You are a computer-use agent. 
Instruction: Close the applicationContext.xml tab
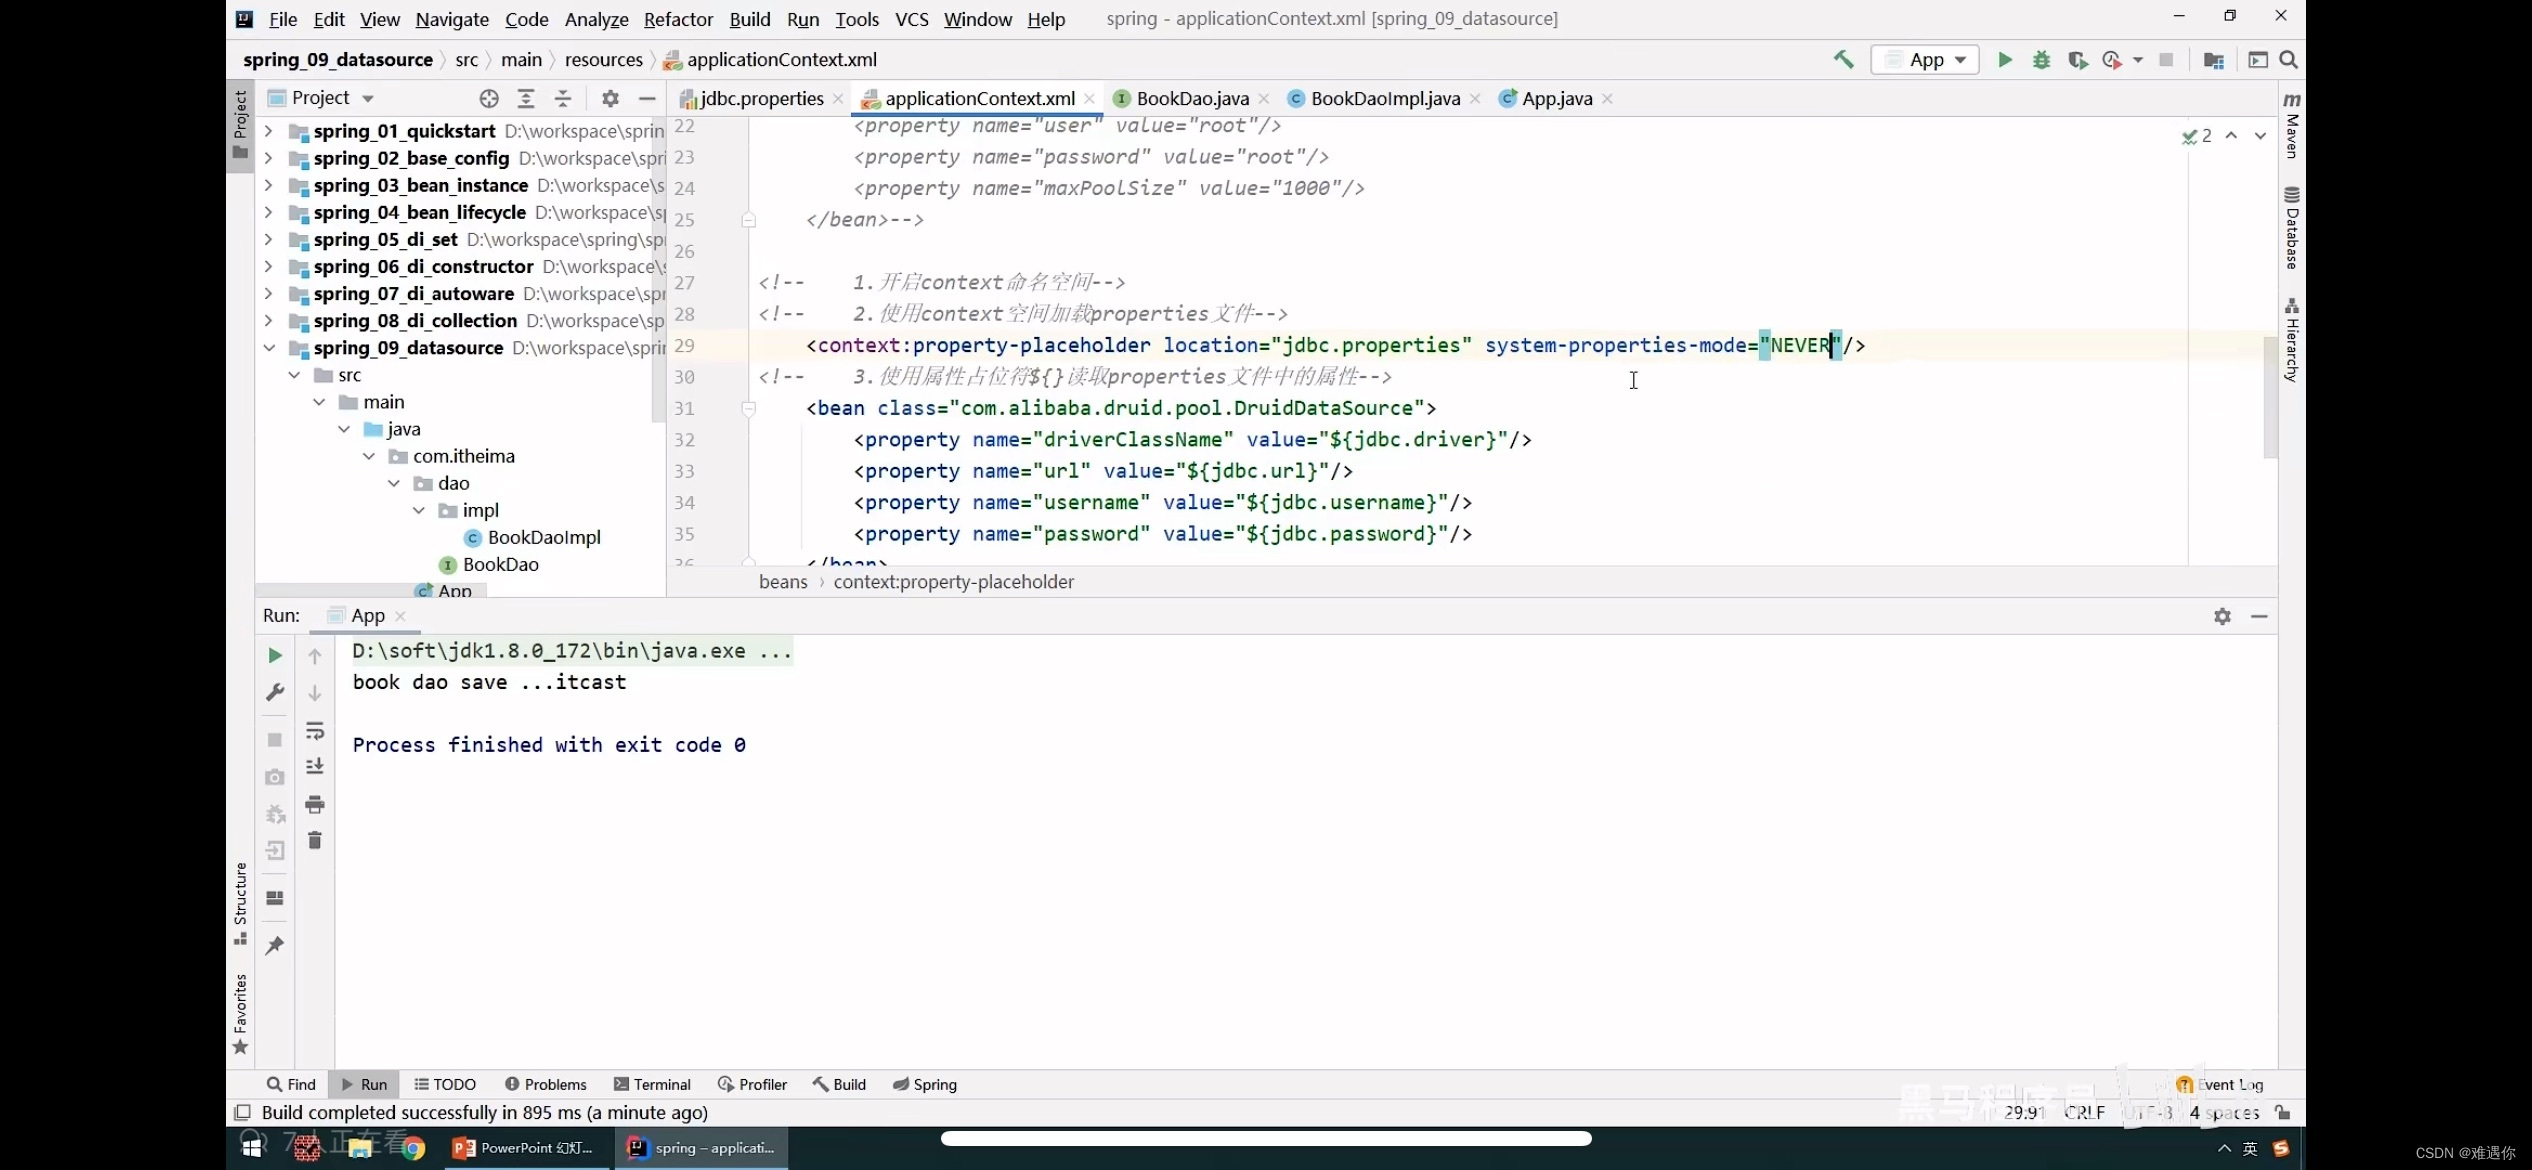tap(1089, 98)
